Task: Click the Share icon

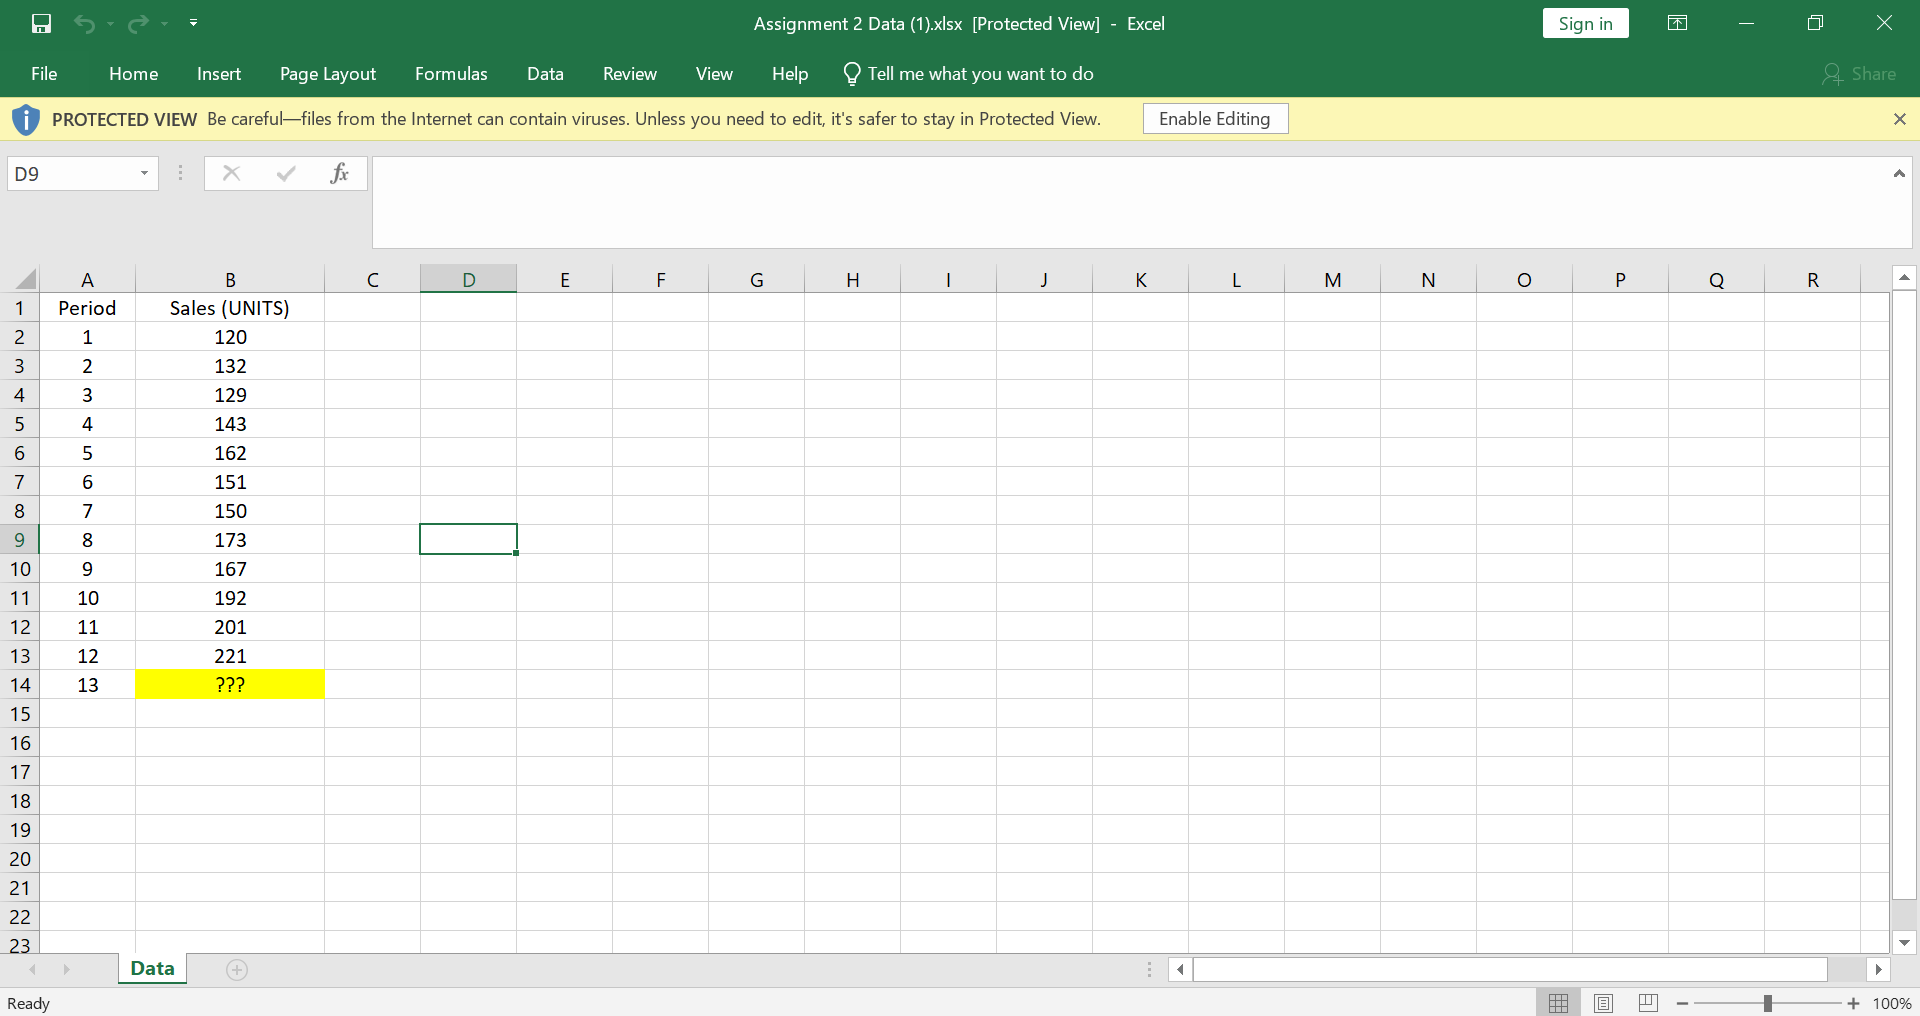Action: [1860, 73]
